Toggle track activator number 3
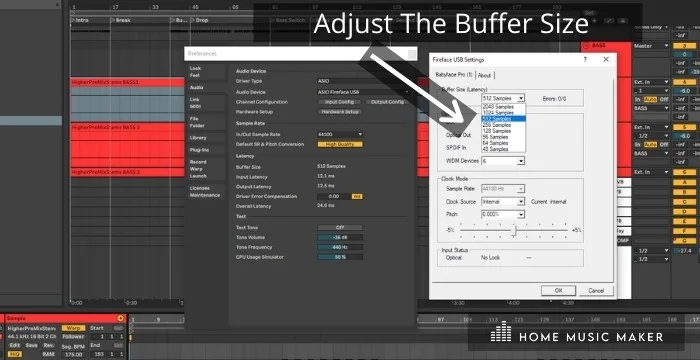 pyautogui.click(x=684, y=46)
